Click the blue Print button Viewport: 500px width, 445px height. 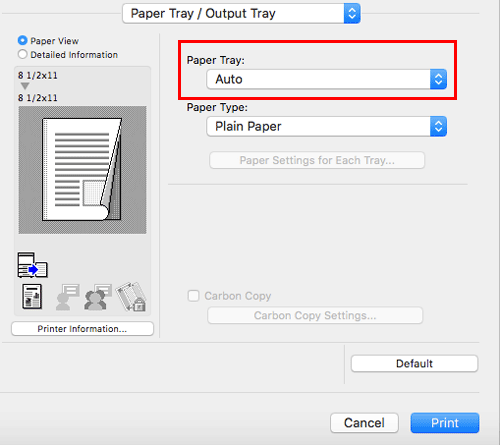[445, 423]
